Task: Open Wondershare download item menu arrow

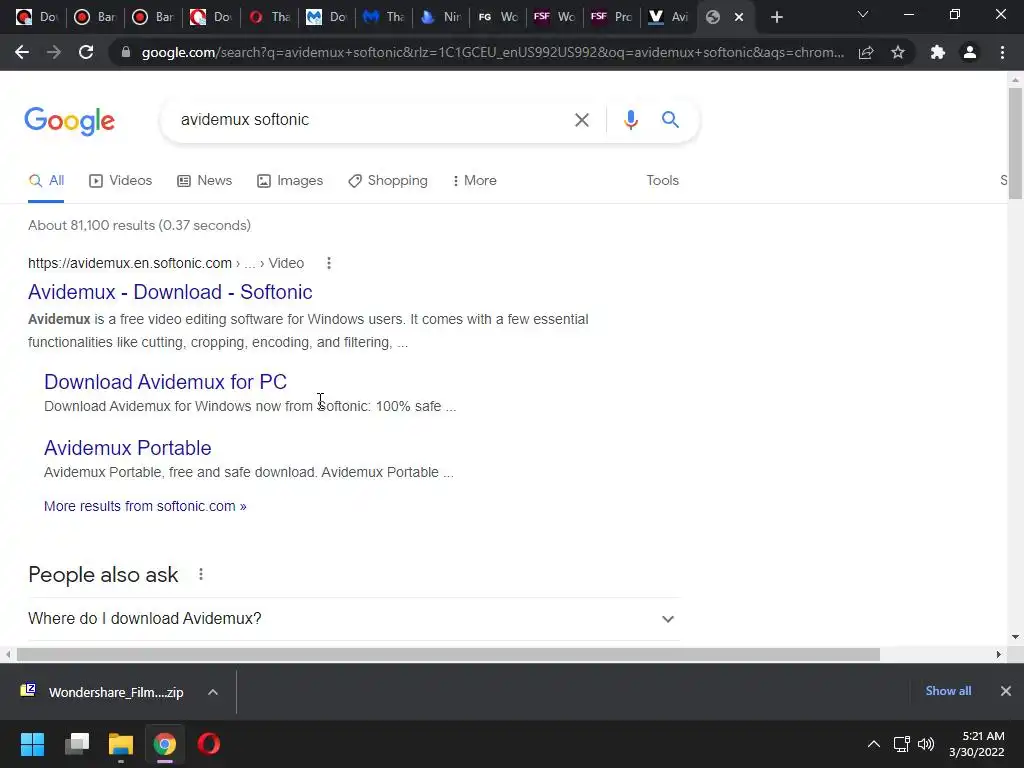Action: coord(213,692)
